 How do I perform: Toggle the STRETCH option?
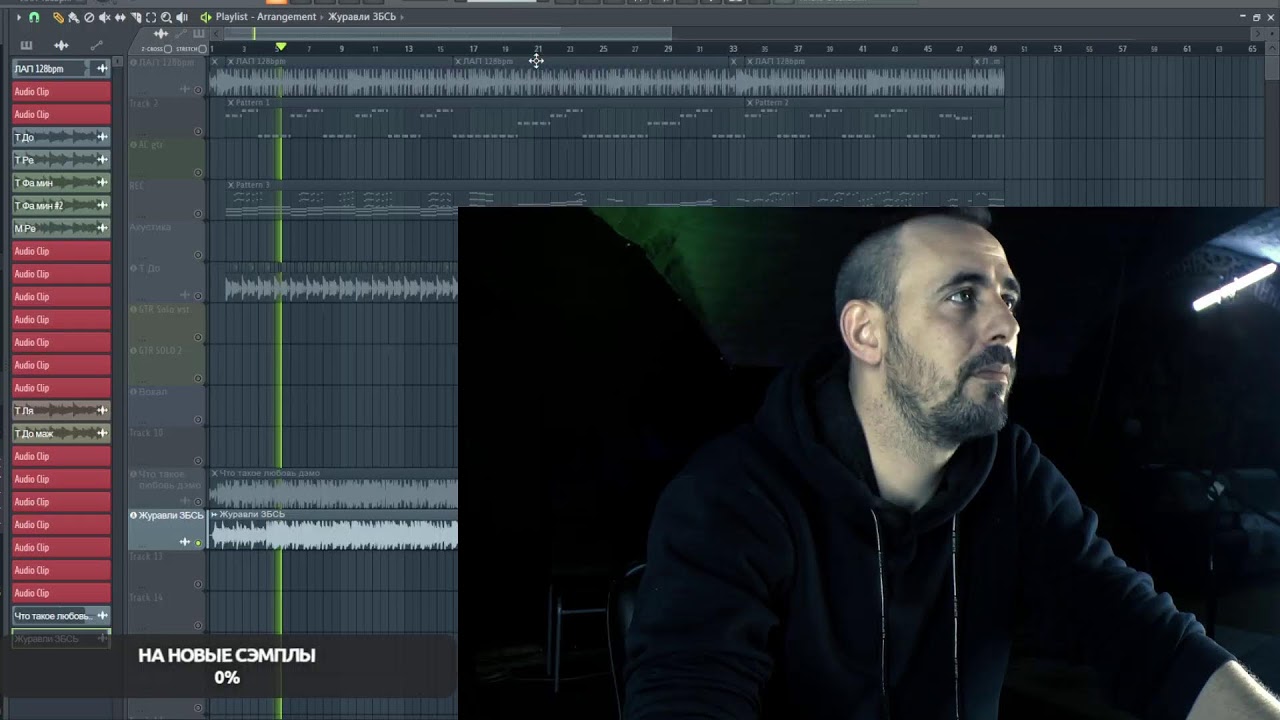203,49
